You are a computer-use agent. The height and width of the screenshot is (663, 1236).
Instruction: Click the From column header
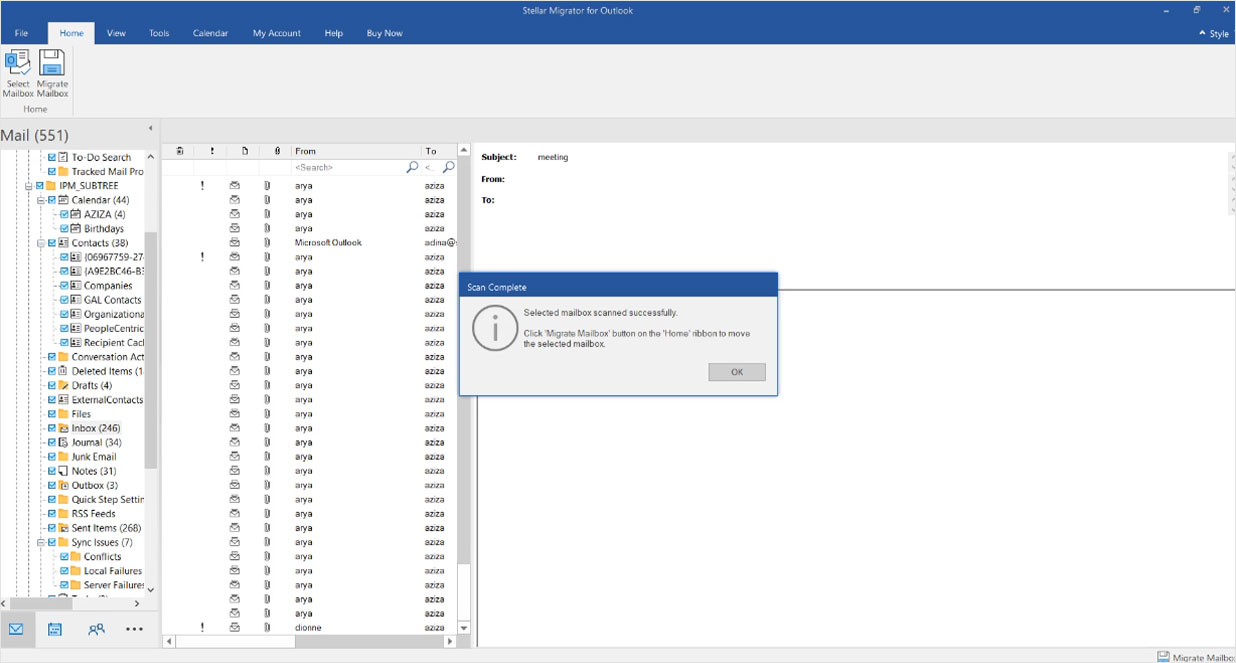[355, 151]
